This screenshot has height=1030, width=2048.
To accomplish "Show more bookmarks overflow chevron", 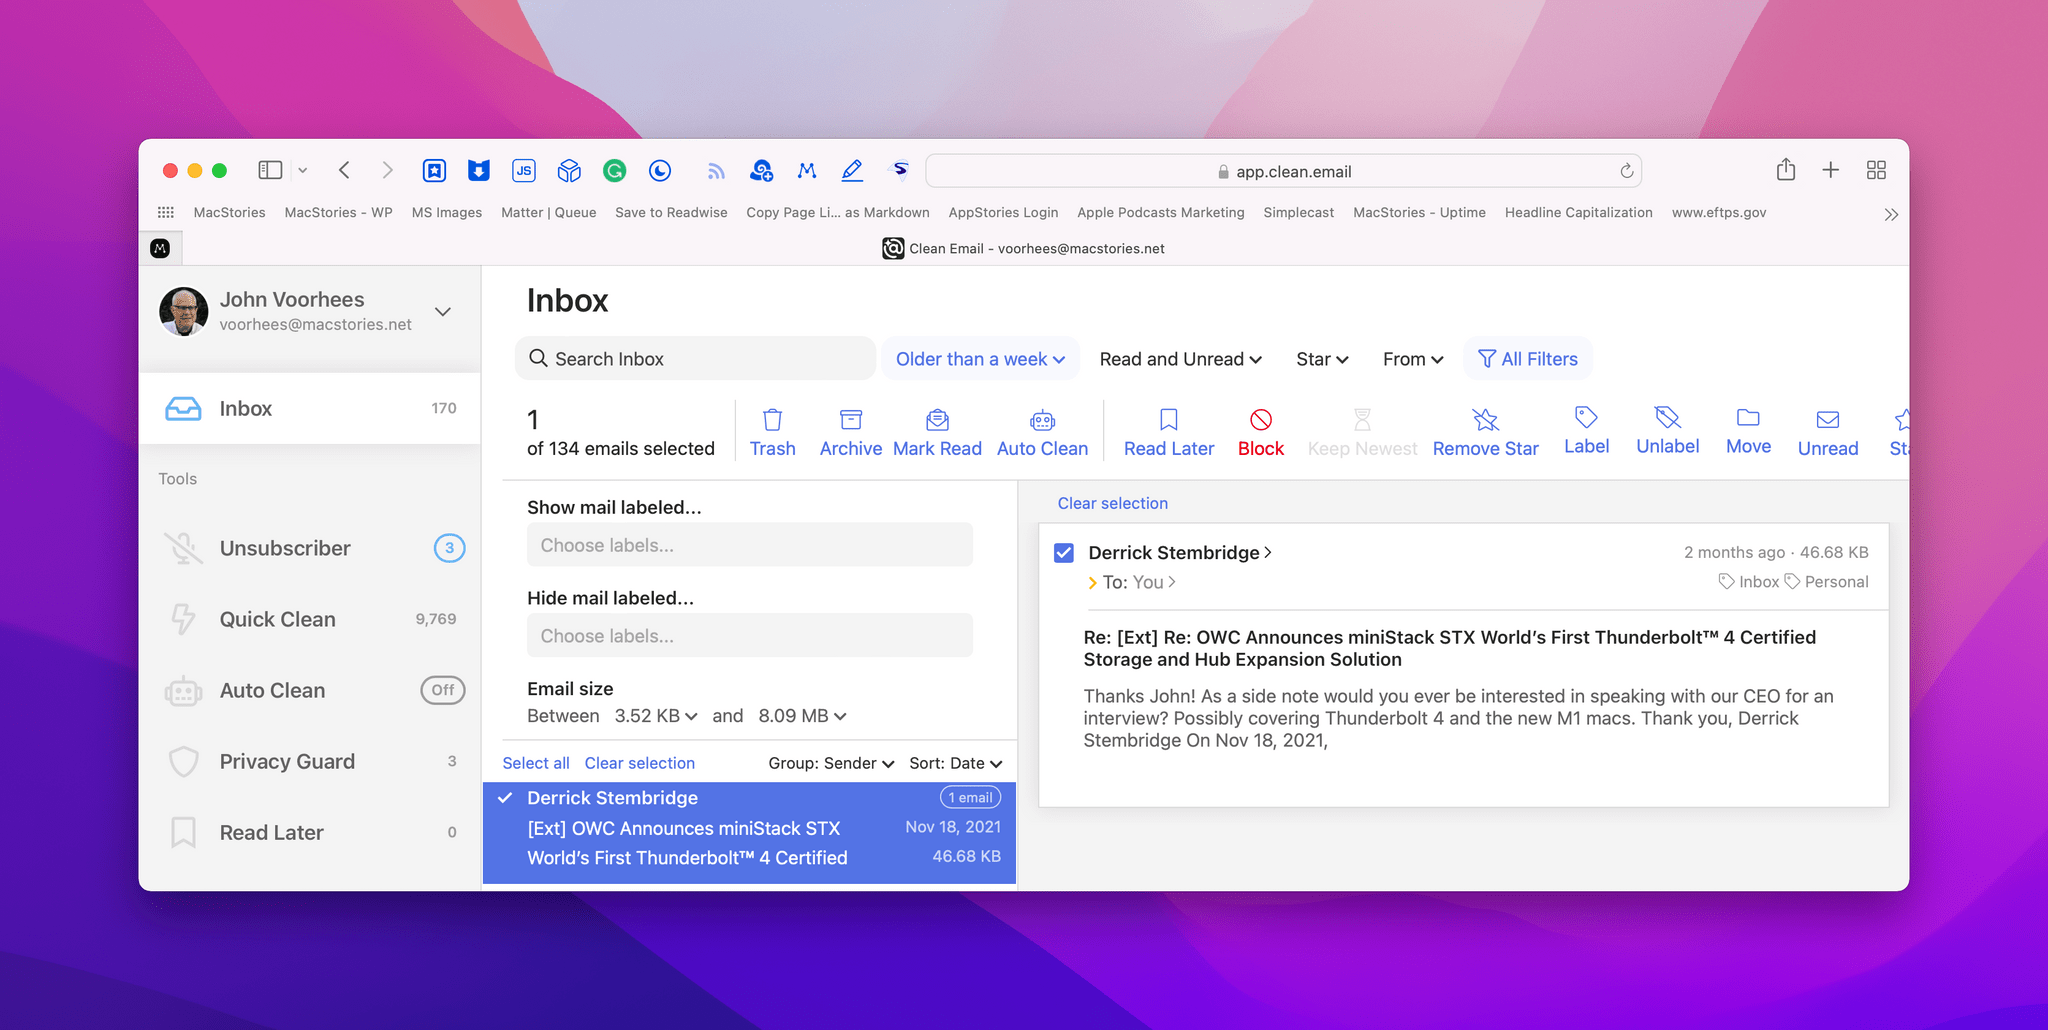I will (1891, 214).
